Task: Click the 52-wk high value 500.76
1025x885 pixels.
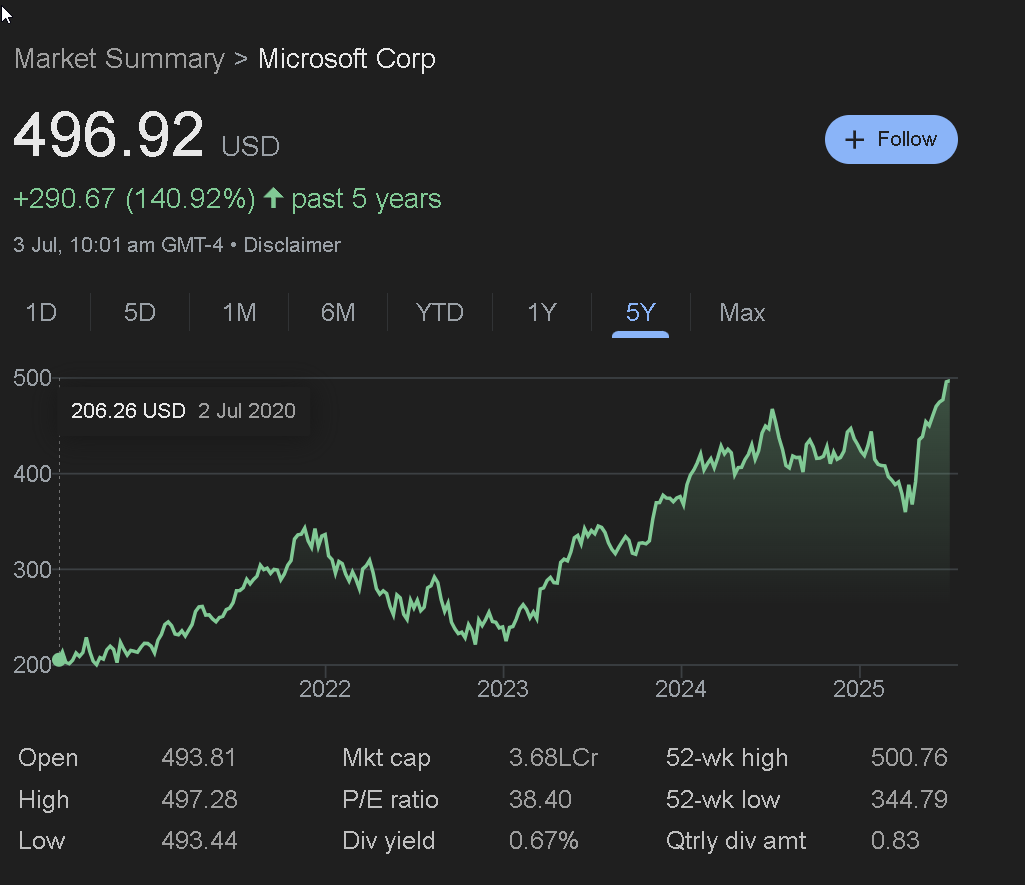Action: [x=909, y=758]
